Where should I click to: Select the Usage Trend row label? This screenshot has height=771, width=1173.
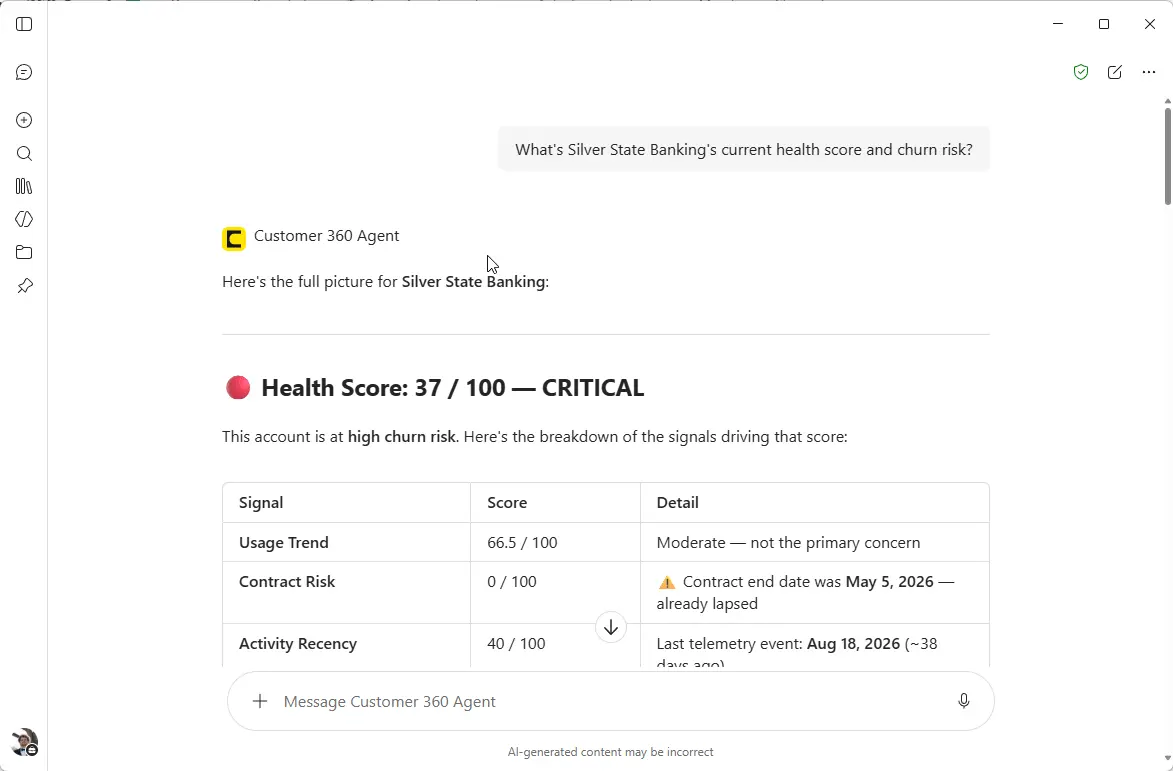pos(284,543)
